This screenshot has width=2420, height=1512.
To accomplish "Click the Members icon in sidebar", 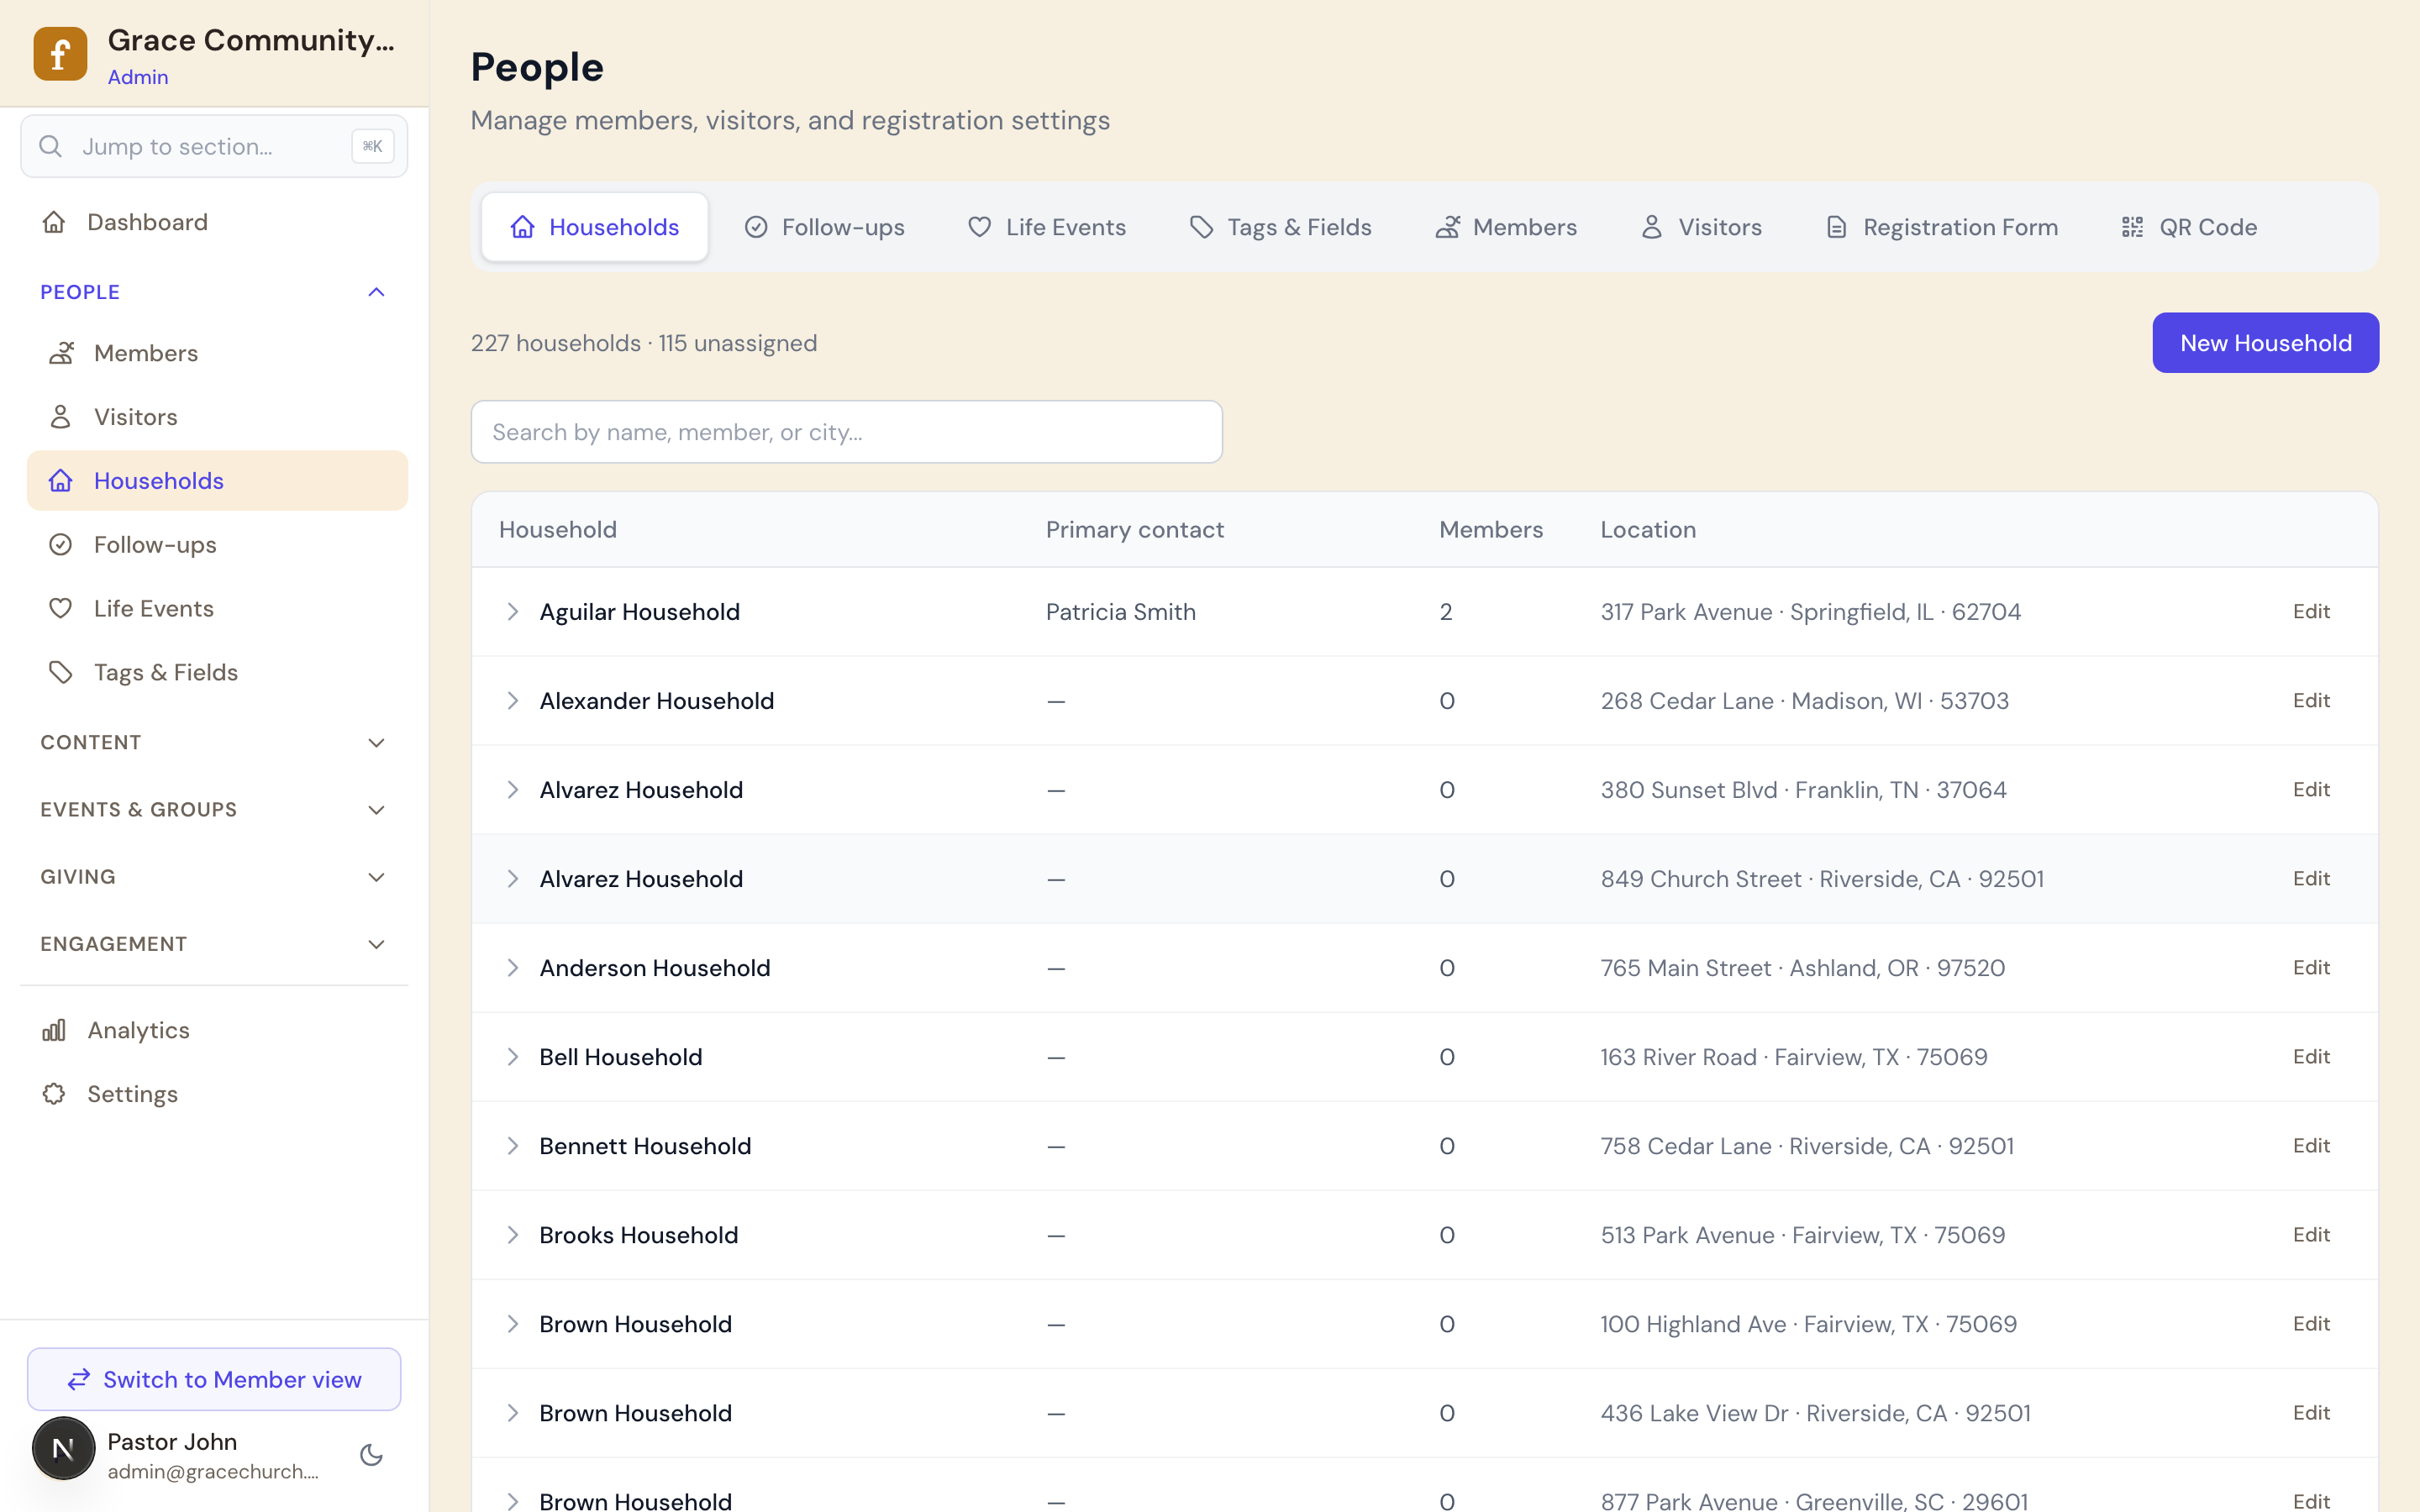I will pos(61,353).
